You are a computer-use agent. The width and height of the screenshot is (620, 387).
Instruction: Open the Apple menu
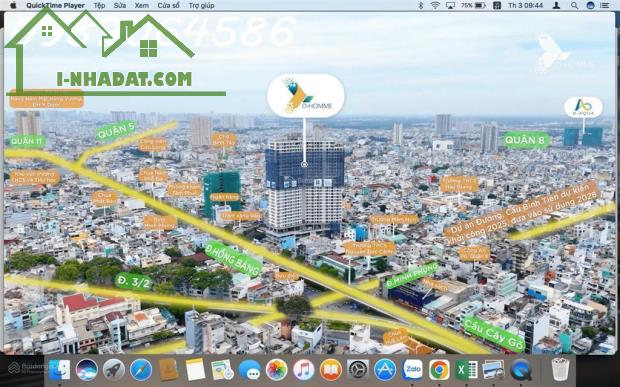click(13, 5)
